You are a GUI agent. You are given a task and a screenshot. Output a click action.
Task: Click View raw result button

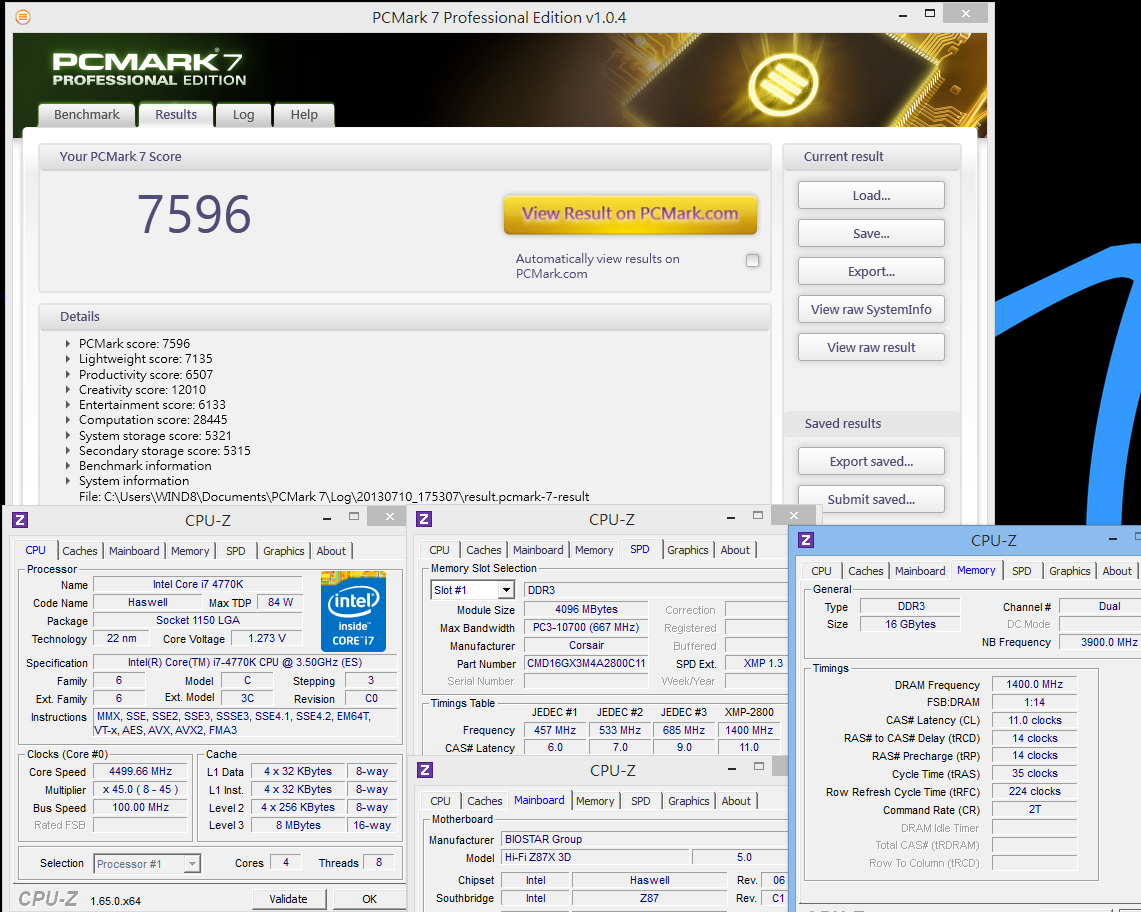tap(871, 347)
